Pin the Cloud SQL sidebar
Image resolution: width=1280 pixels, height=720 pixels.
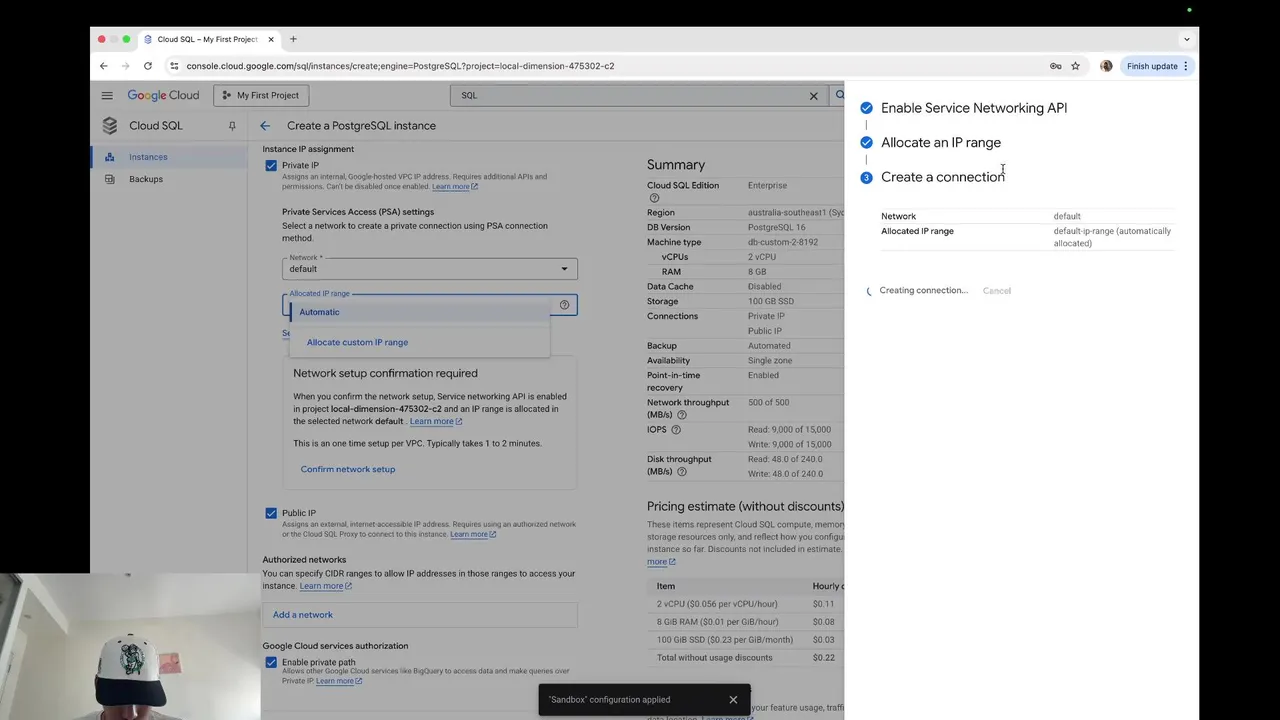coord(232,126)
